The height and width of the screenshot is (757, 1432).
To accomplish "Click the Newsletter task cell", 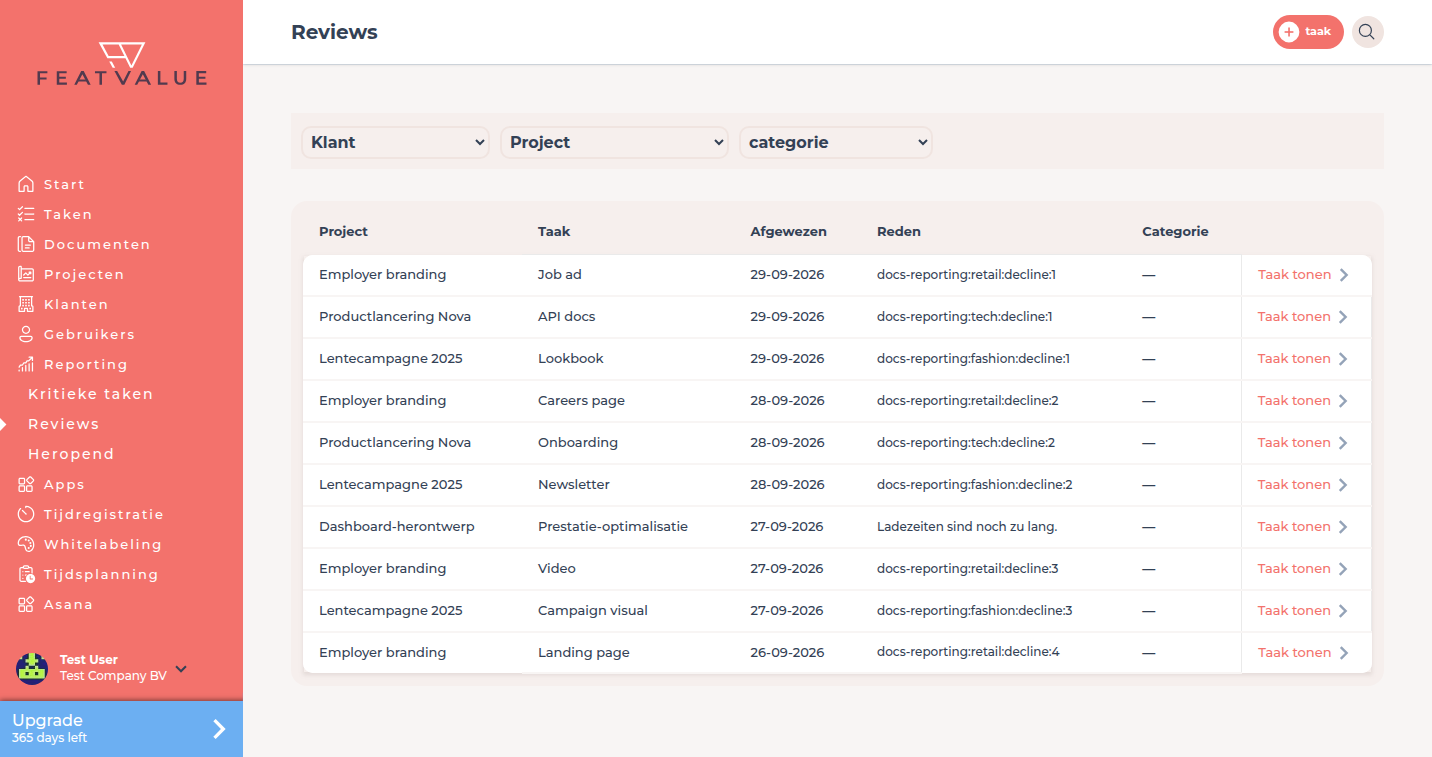I will [x=574, y=485].
